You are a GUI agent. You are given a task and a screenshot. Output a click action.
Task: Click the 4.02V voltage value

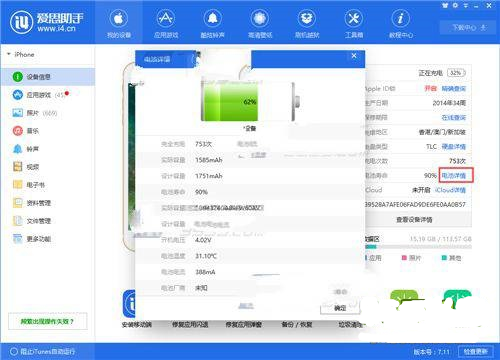(x=203, y=240)
